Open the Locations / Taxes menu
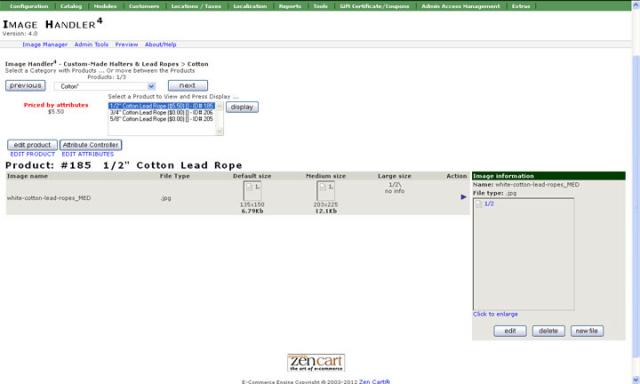This screenshot has height=384, width=640. pos(196,6)
